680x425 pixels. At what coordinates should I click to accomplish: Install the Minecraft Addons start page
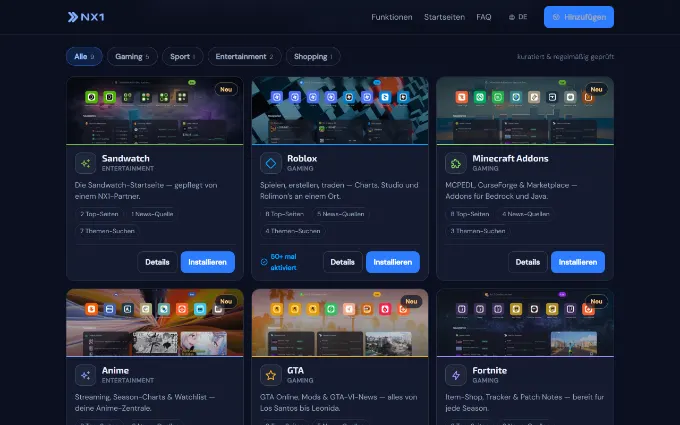click(x=578, y=262)
